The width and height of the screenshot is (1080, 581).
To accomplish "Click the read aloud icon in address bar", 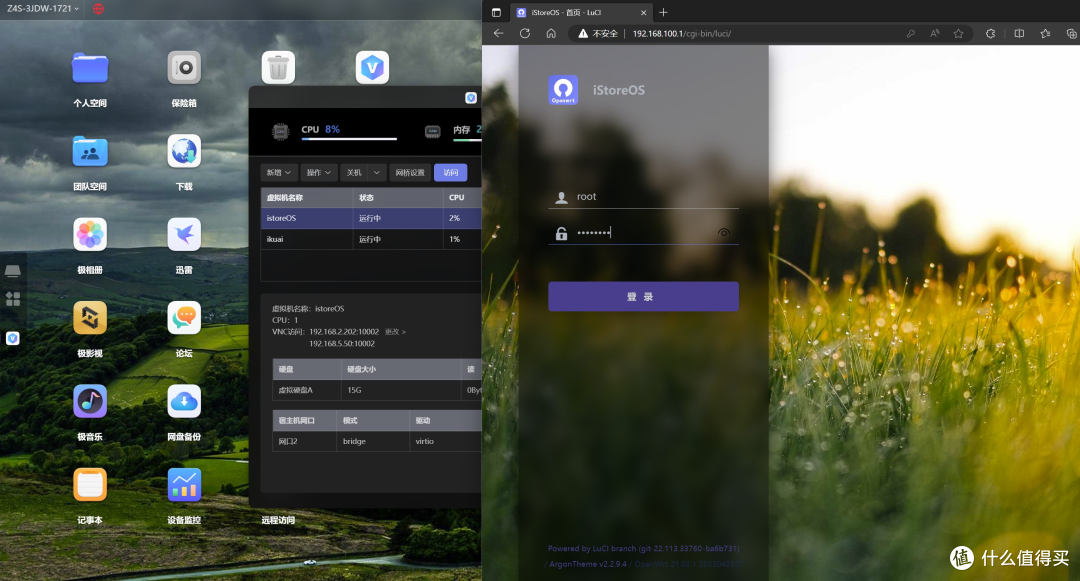I will tap(935, 33).
